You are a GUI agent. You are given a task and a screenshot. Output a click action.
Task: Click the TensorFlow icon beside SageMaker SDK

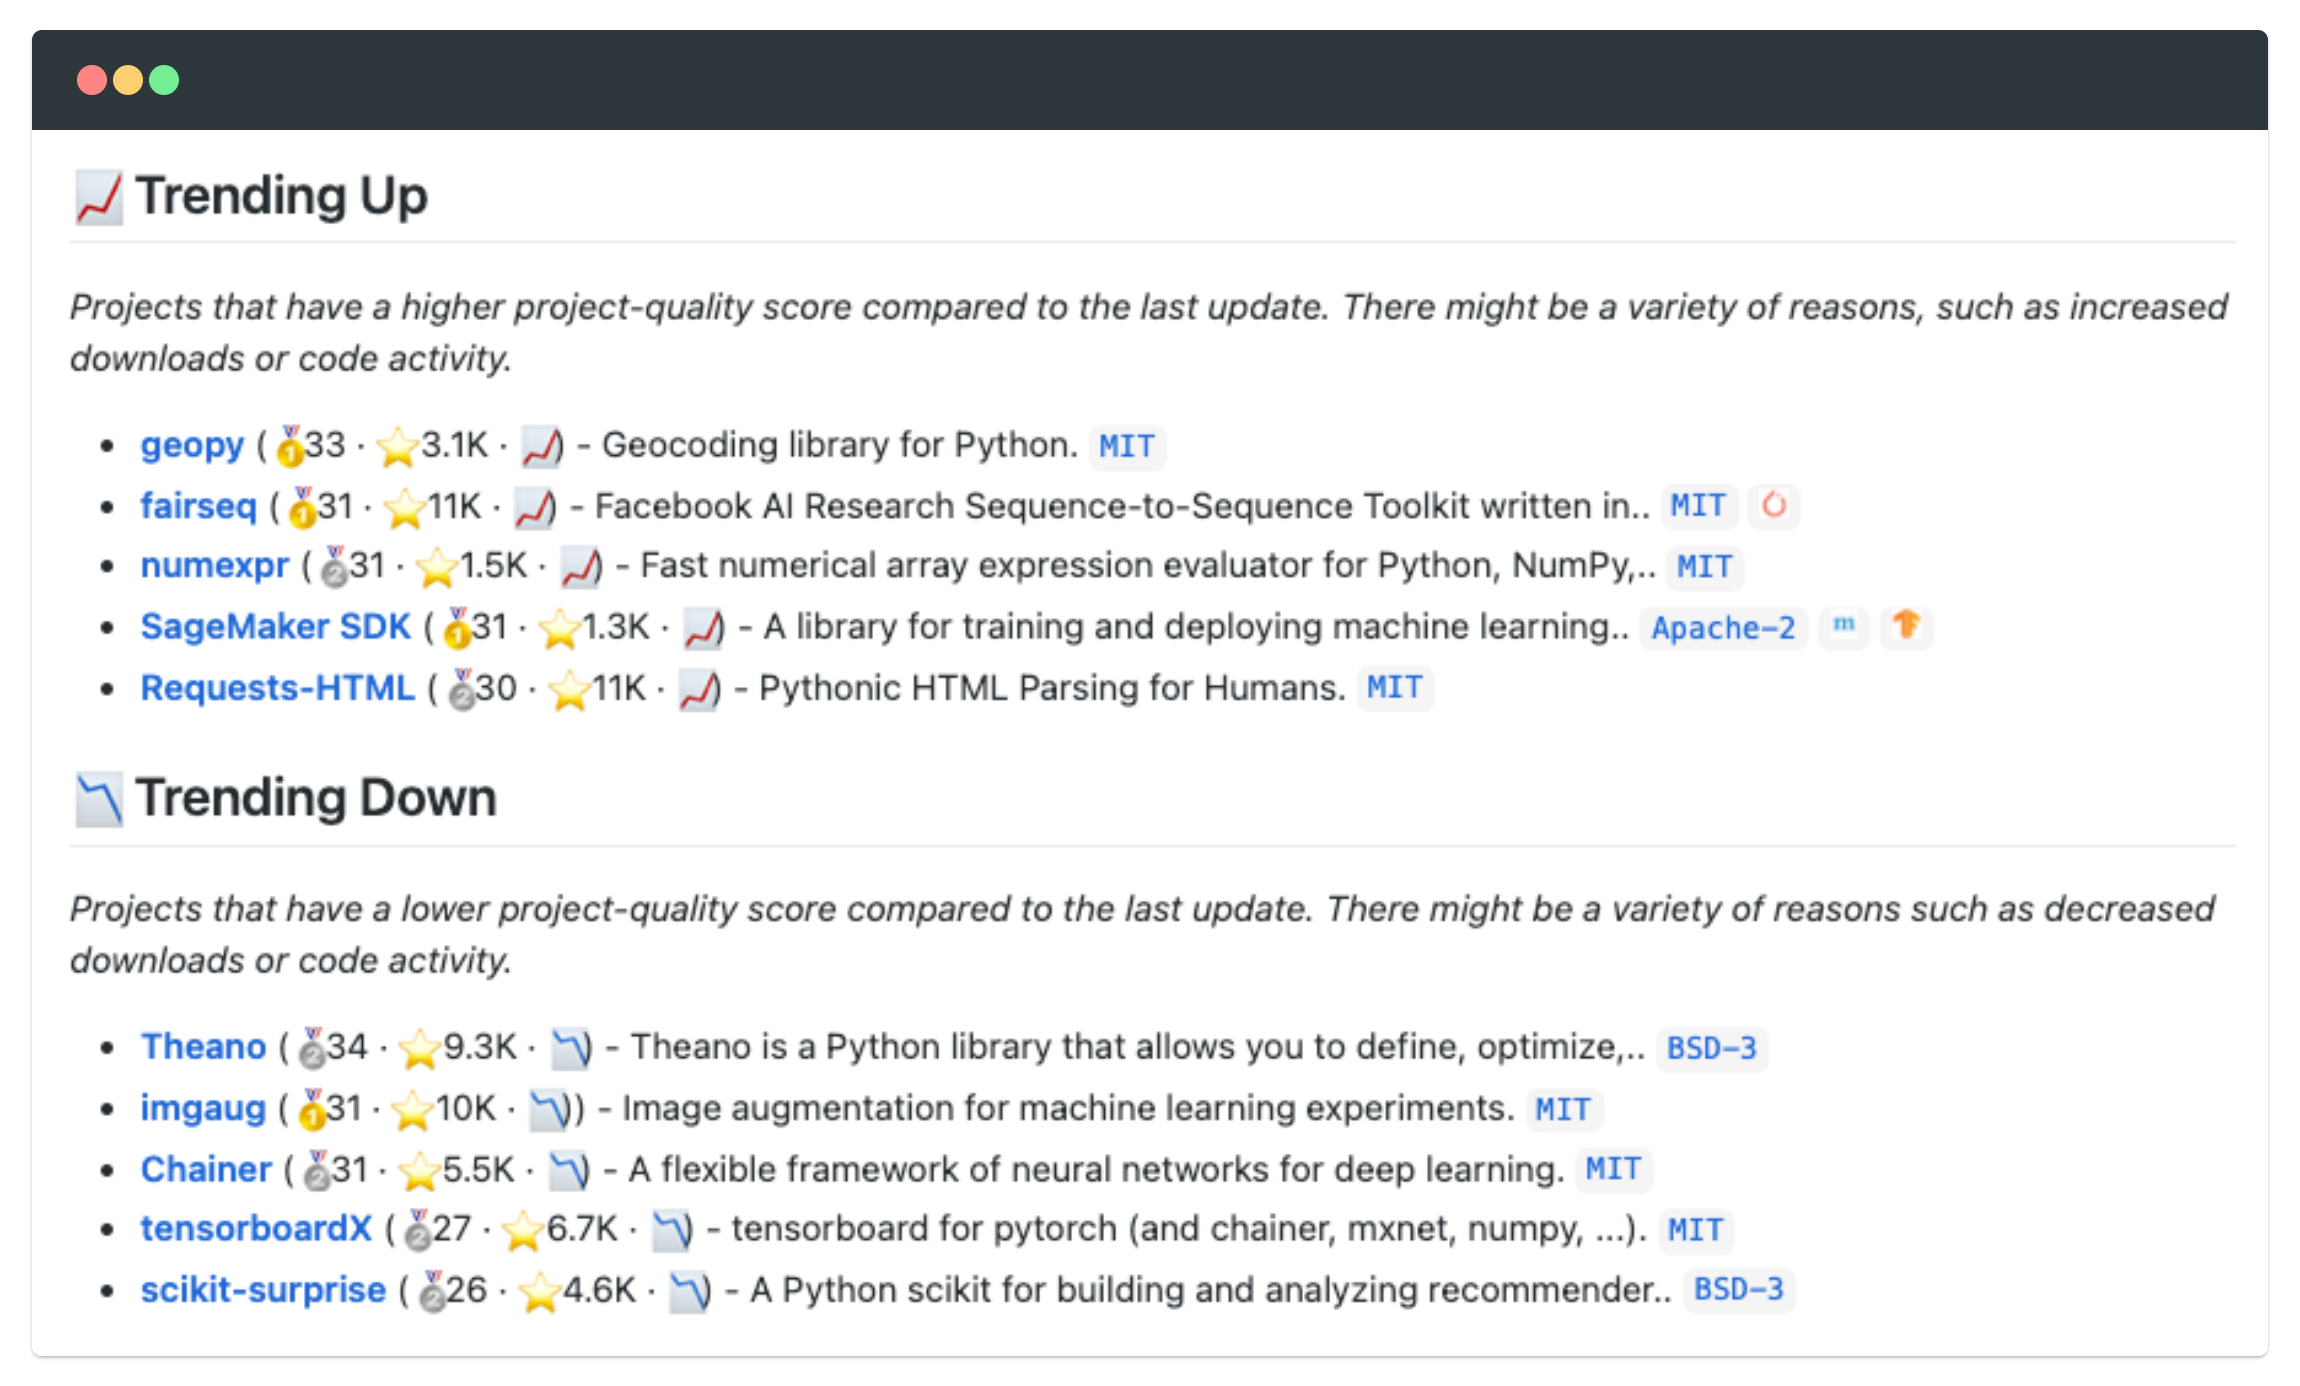pos(1906,626)
